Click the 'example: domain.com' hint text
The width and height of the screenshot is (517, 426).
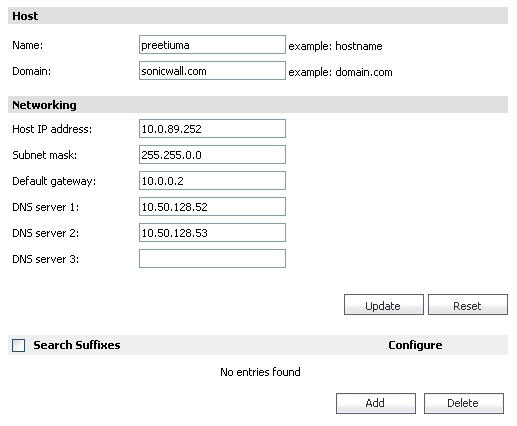[340, 72]
